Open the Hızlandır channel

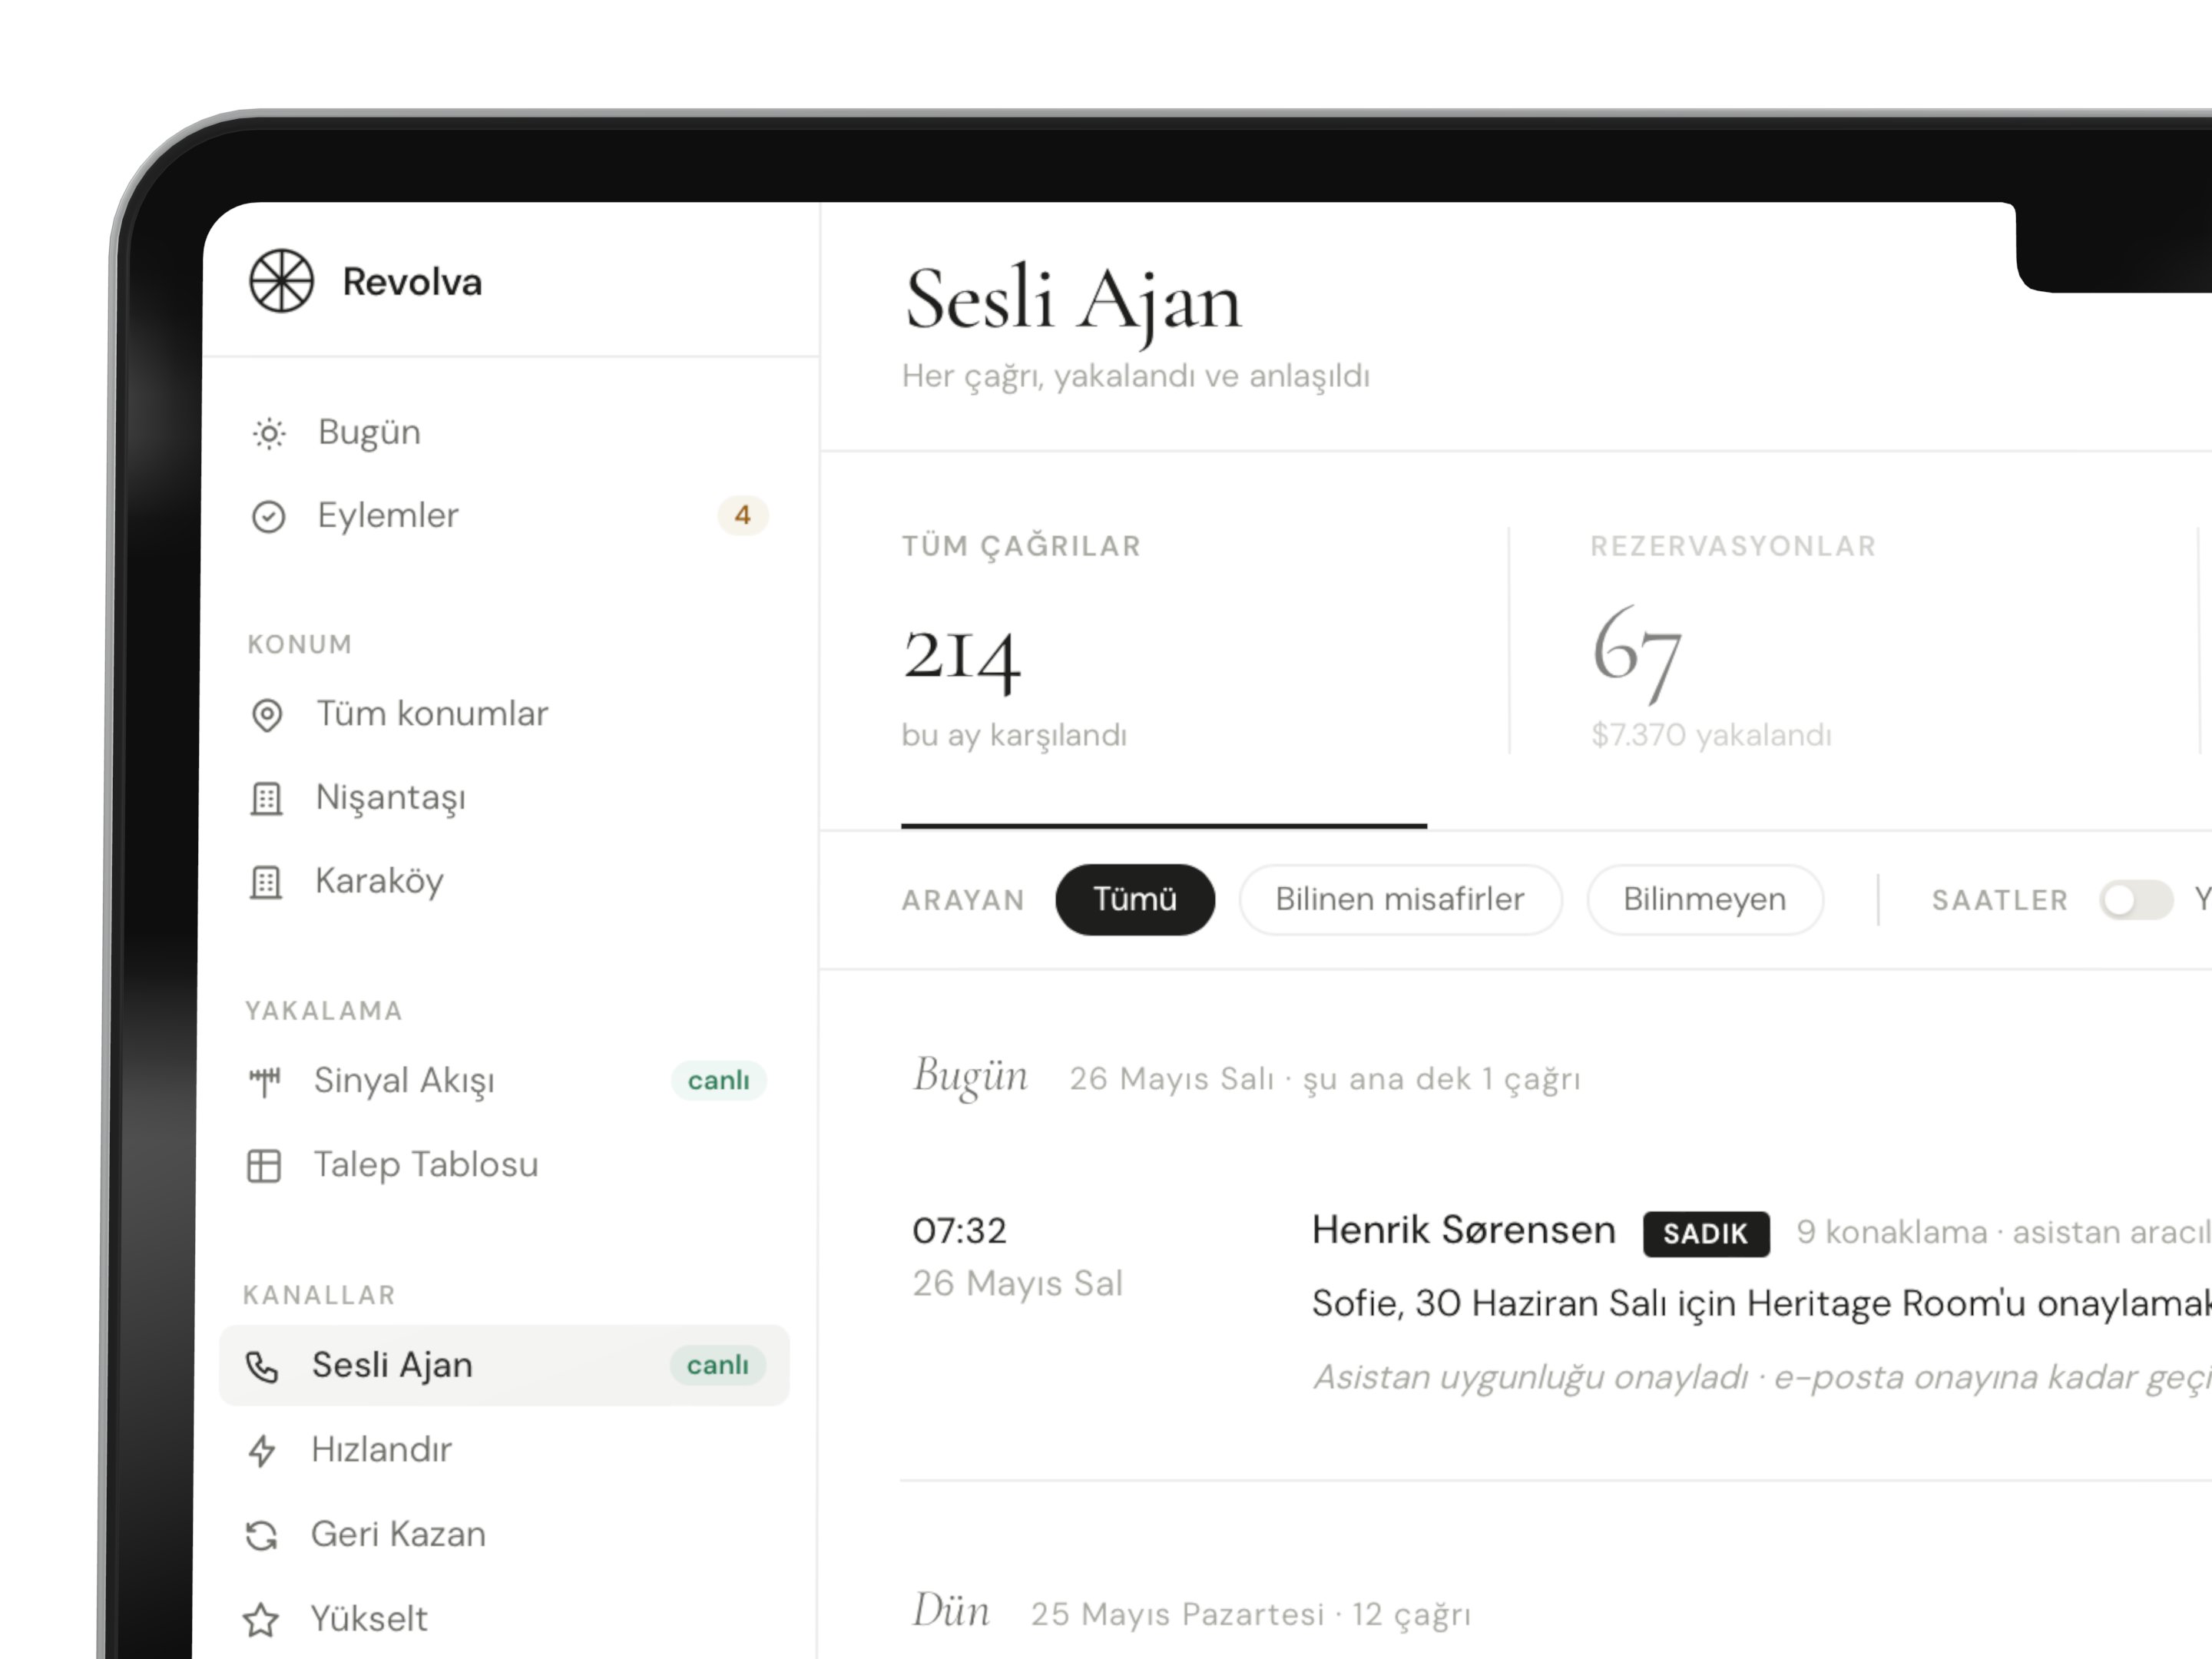pos(381,1449)
